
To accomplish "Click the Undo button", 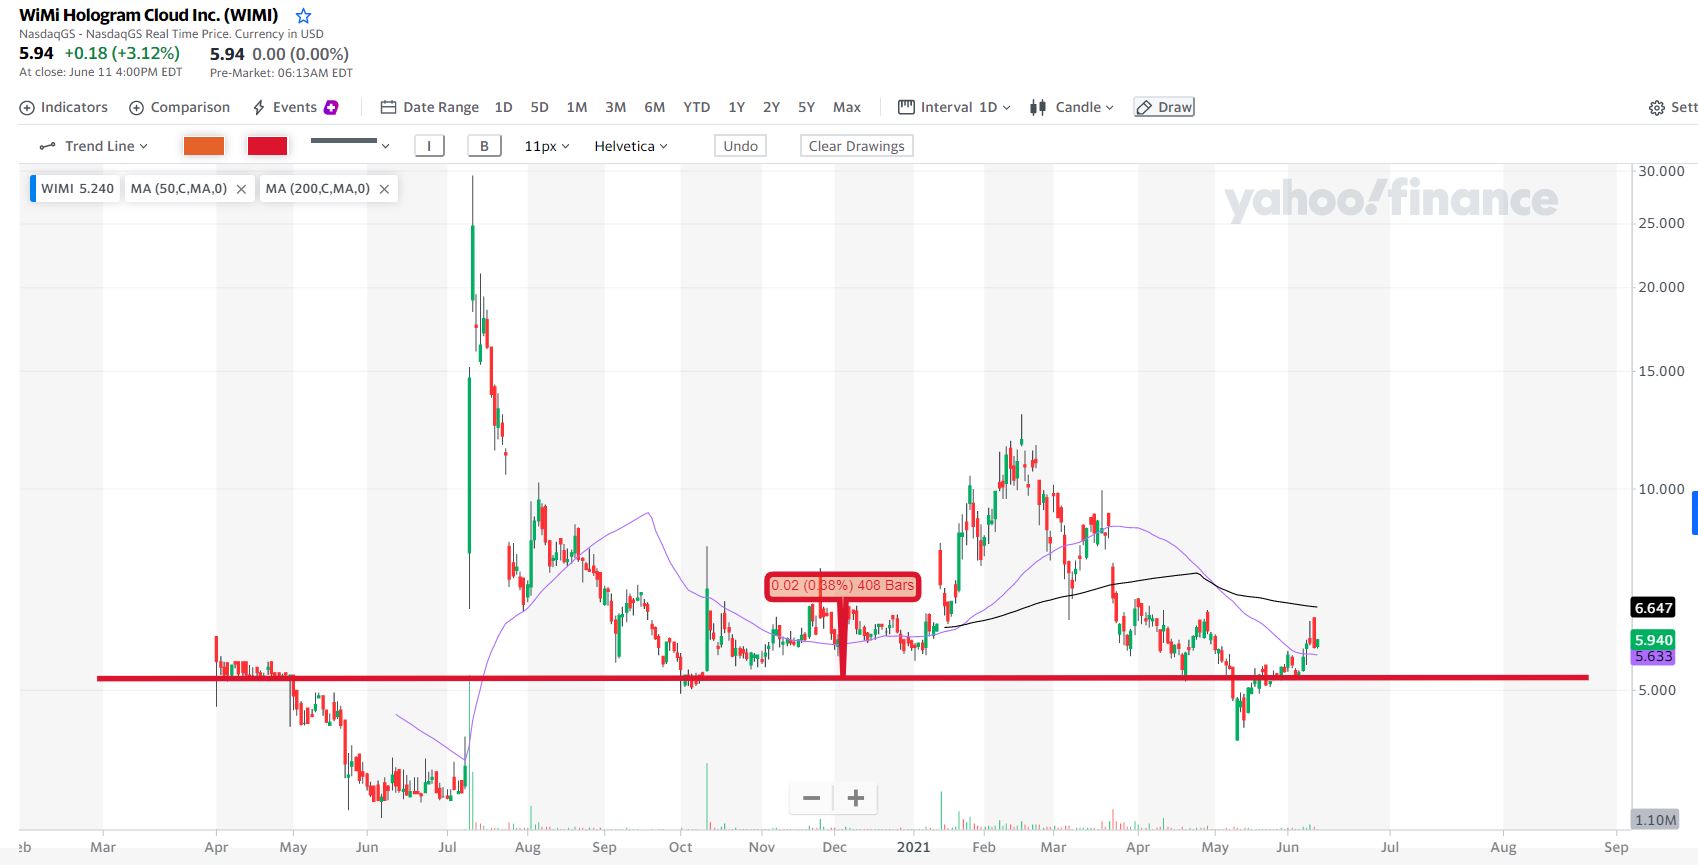I will (741, 146).
